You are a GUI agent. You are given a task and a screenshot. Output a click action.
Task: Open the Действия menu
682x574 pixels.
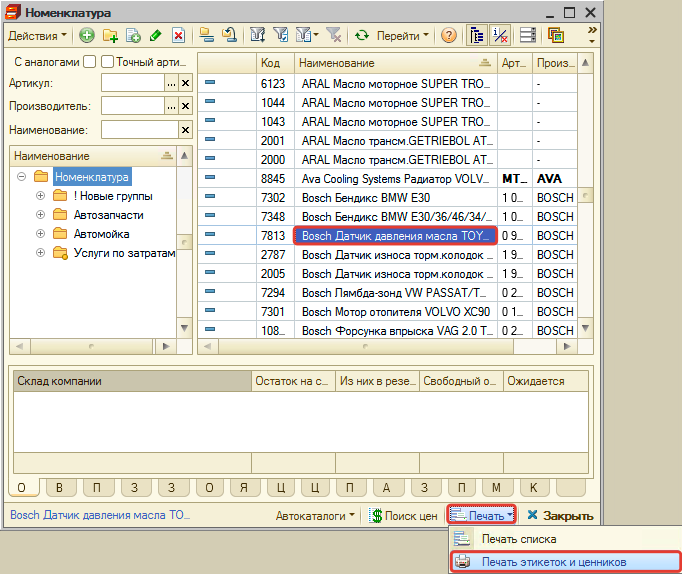tap(37, 36)
